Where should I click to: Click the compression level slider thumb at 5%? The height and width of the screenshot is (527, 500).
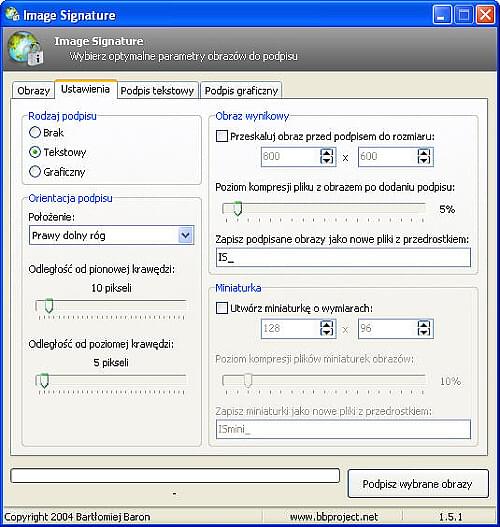[238, 208]
